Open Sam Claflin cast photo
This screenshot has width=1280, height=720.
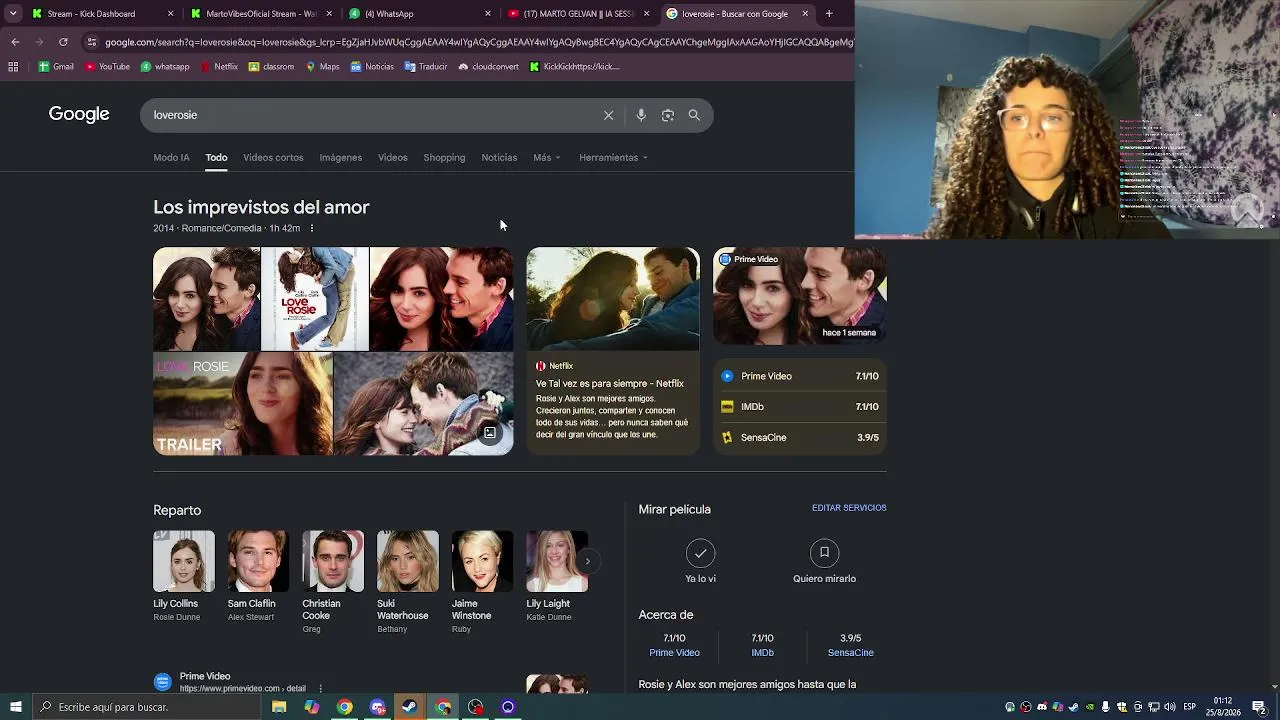point(258,562)
